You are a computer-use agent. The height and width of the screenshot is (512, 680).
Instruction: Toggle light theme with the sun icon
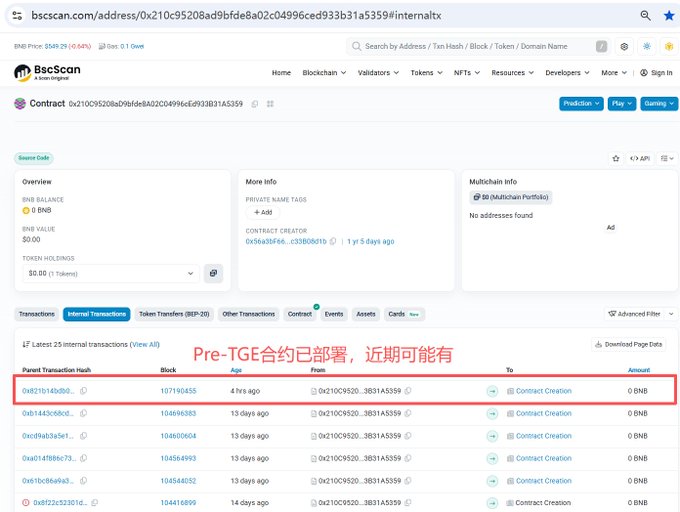click(x=647, y=46)
